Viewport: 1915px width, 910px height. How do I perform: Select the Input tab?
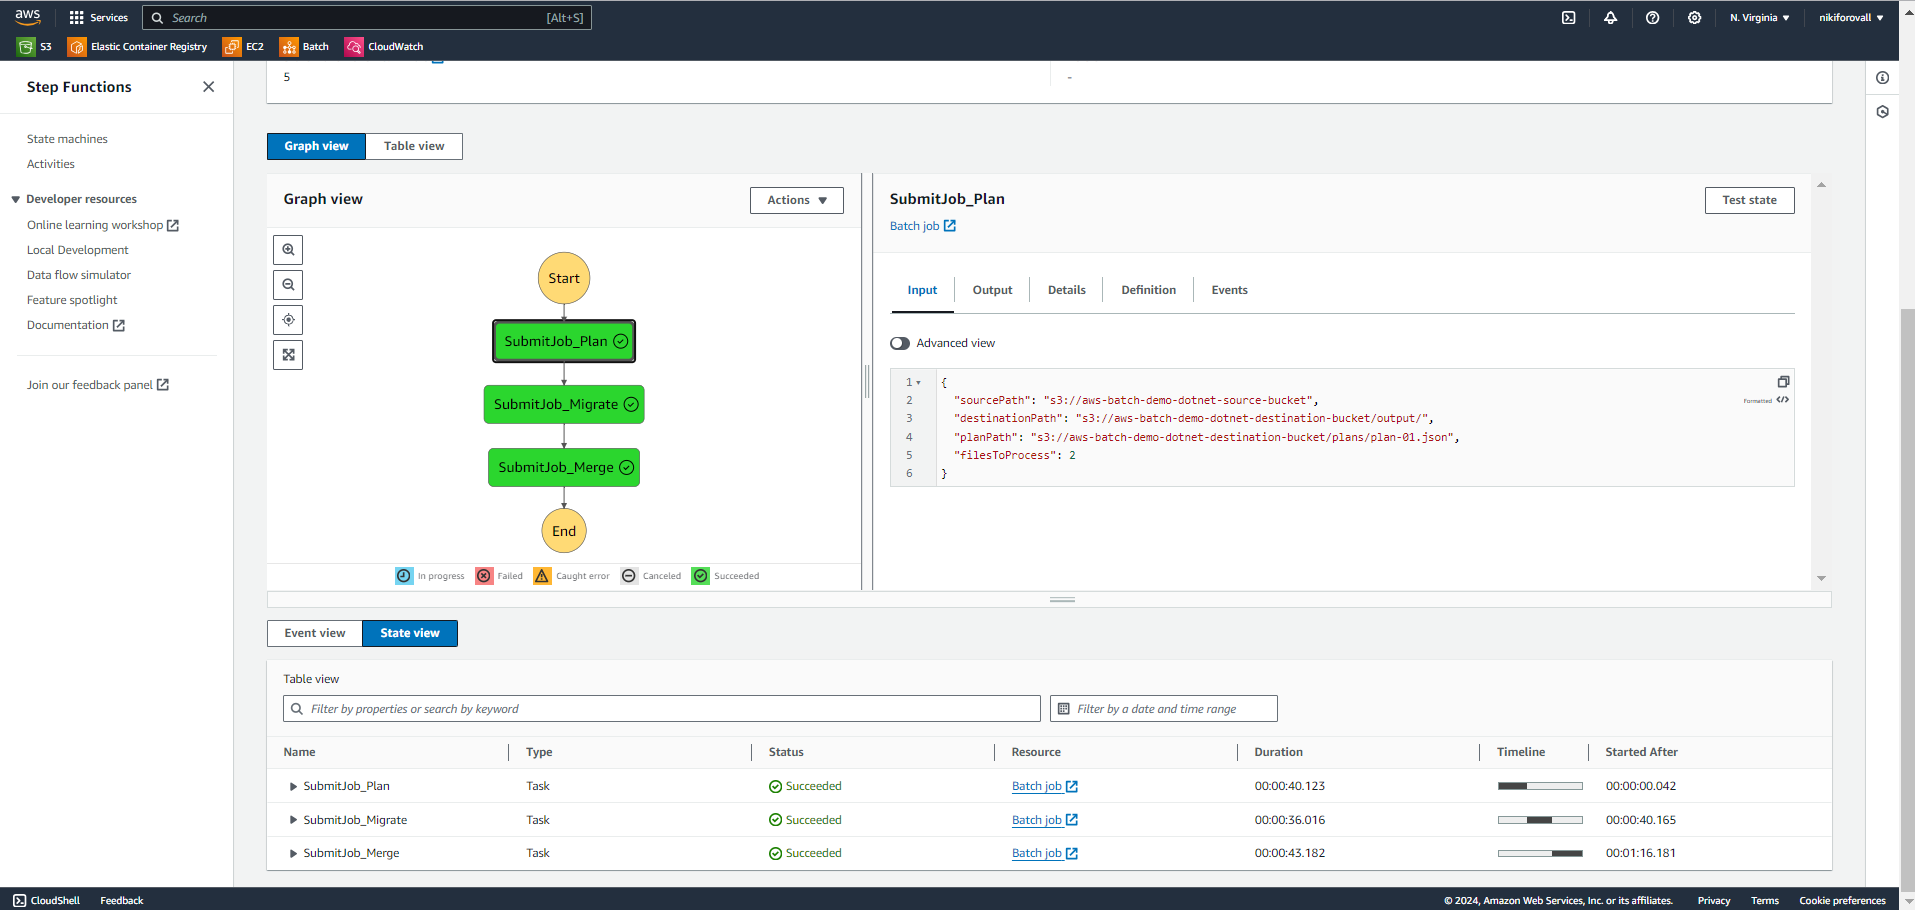click(x=922, y=290)
